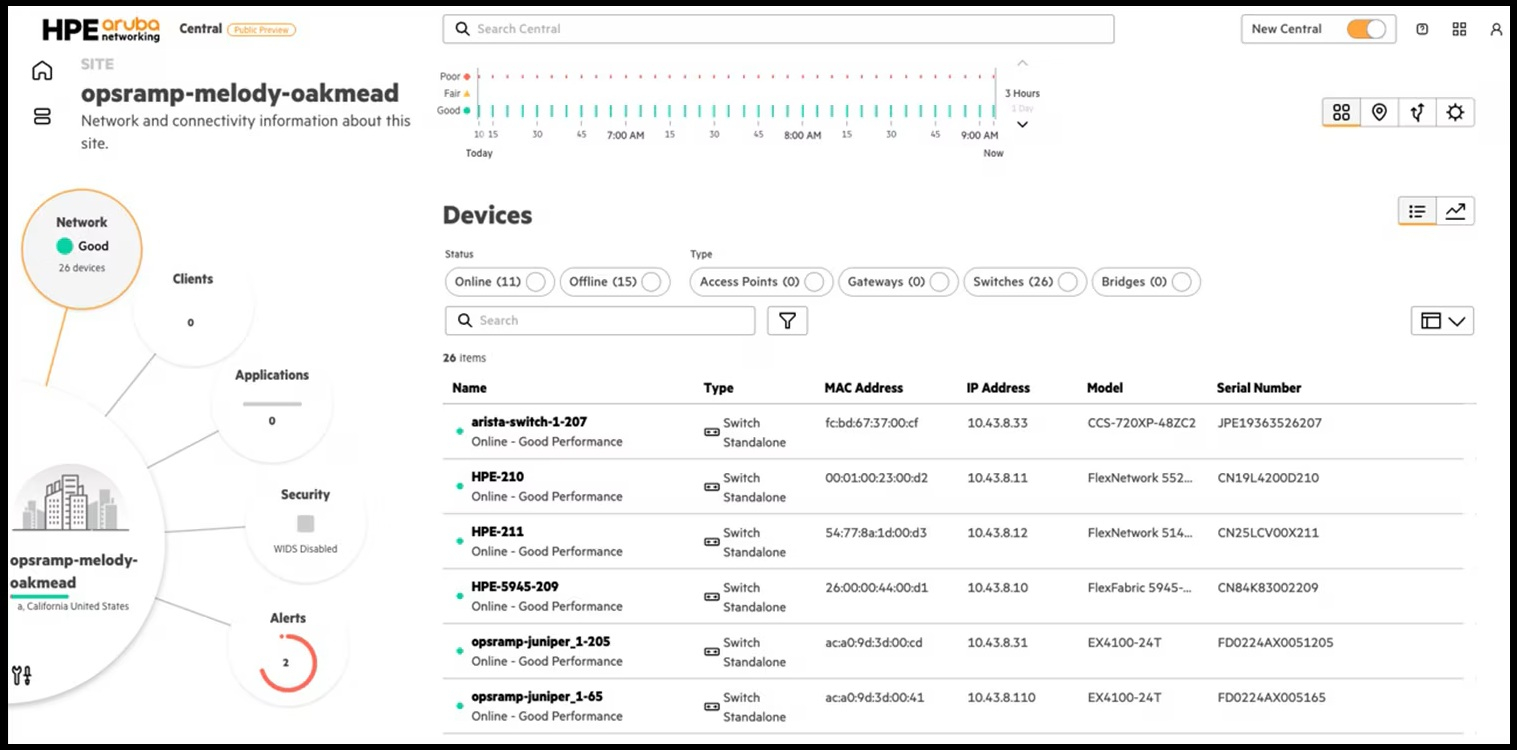Viewport: 1517px width, 750px height.
Task: Open the help question mark icon
Action: tap(1422, 29)
